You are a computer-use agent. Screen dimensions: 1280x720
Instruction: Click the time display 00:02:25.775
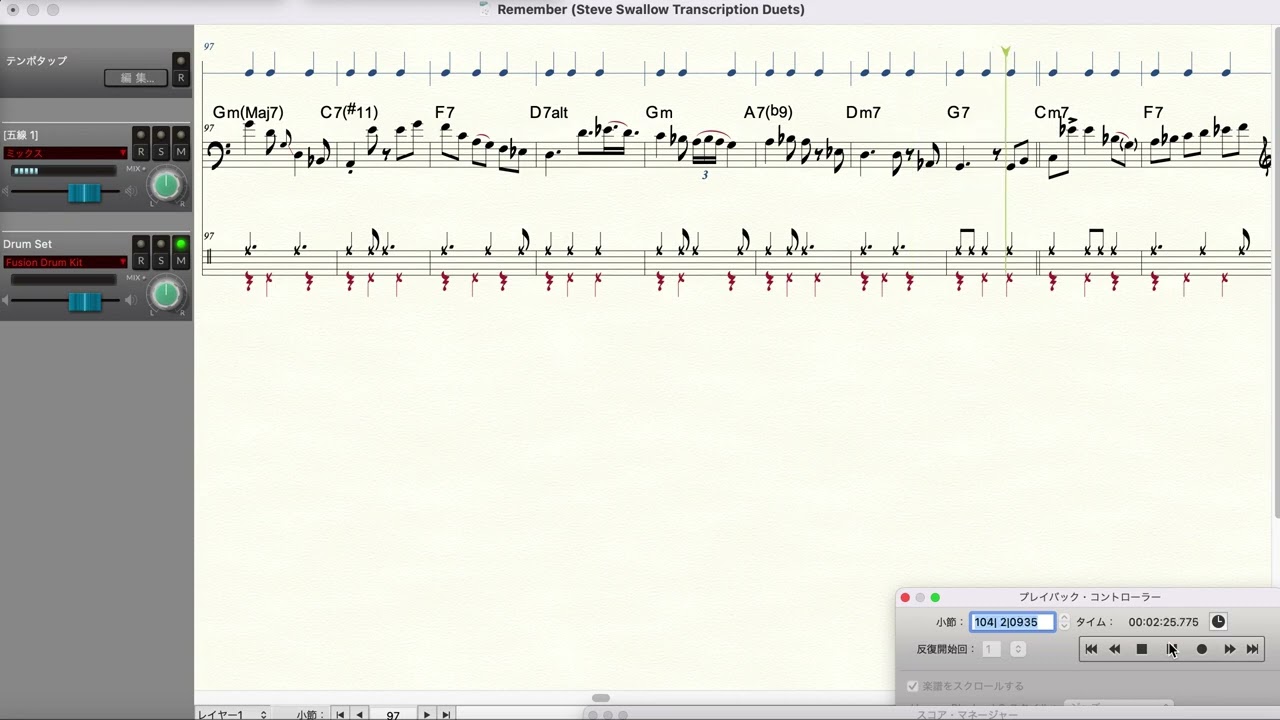[1163, 622]
